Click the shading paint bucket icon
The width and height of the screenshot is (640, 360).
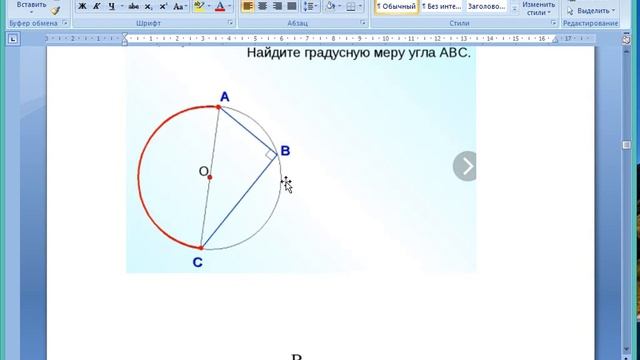(x=330, y=6)
